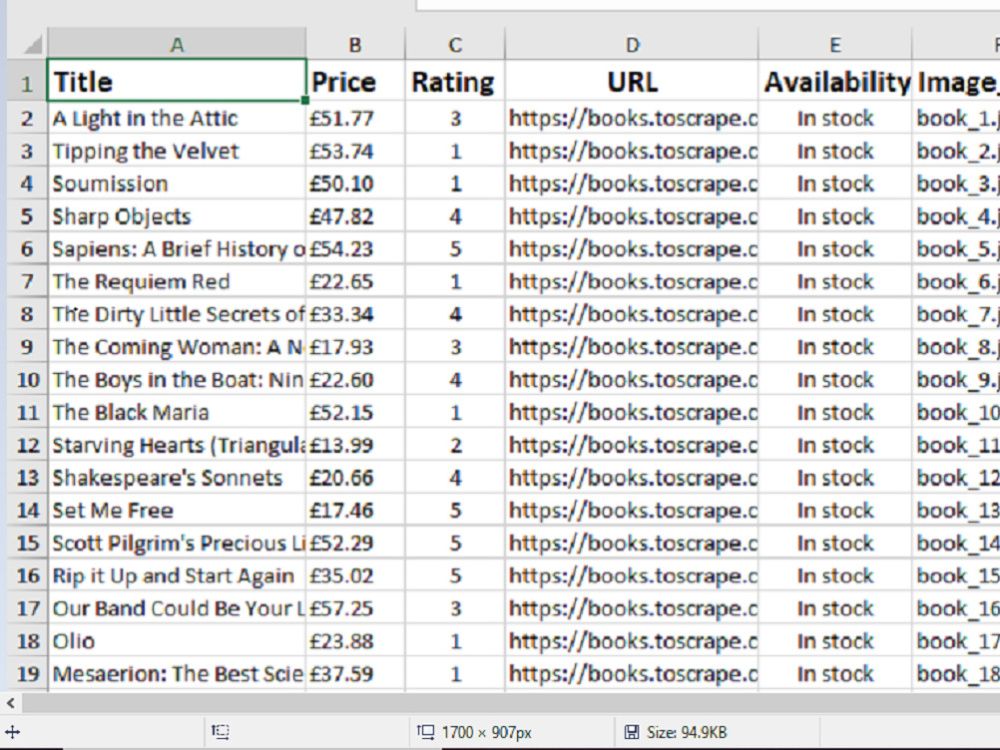Click 'The Dirty Little Secrets' cell
Image resolution: width=1000 pixels, height=750 pixels.
(x=177, y=314)
